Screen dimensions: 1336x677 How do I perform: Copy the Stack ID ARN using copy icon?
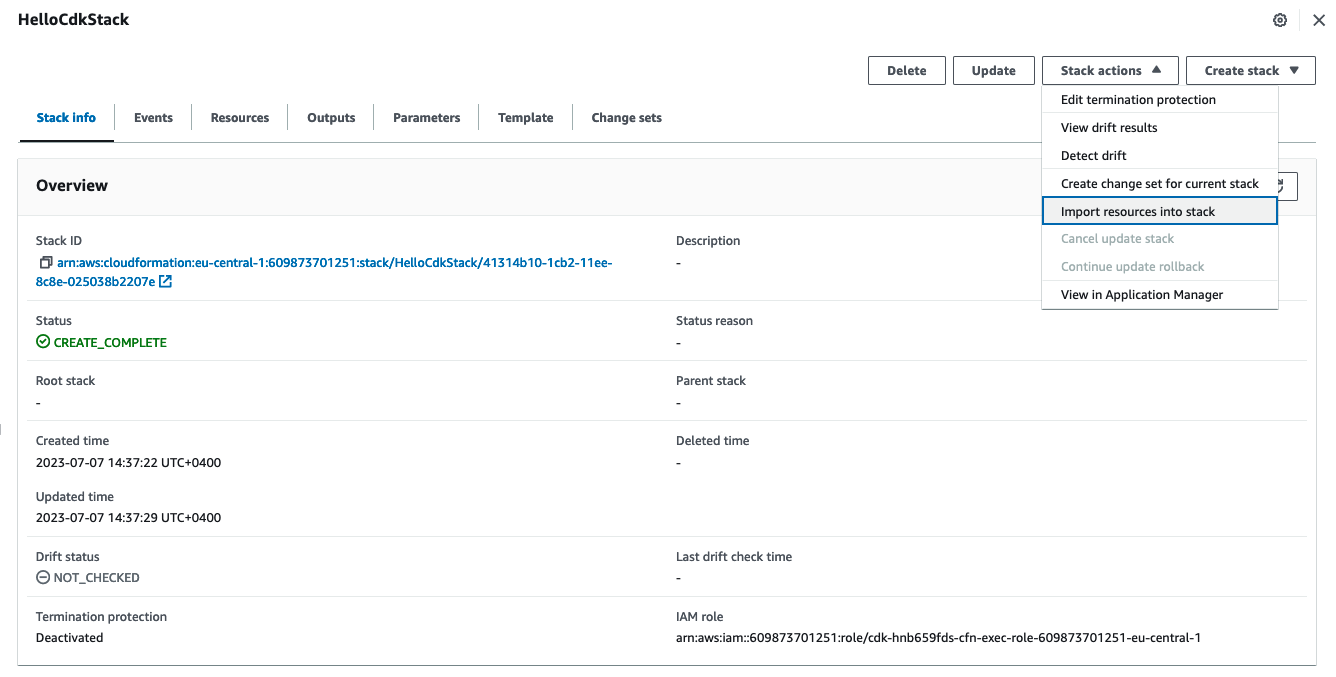coord(45,262)
